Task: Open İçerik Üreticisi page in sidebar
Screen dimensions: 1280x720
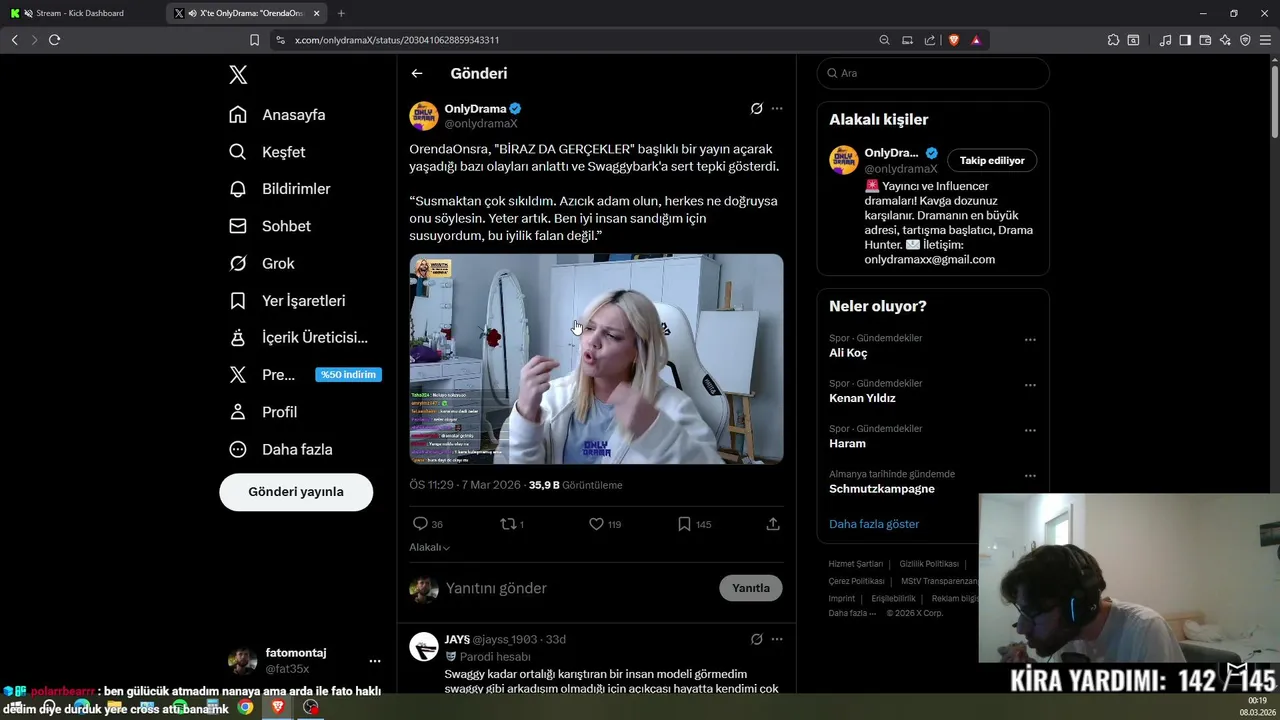Action: [x=298, y=338]
